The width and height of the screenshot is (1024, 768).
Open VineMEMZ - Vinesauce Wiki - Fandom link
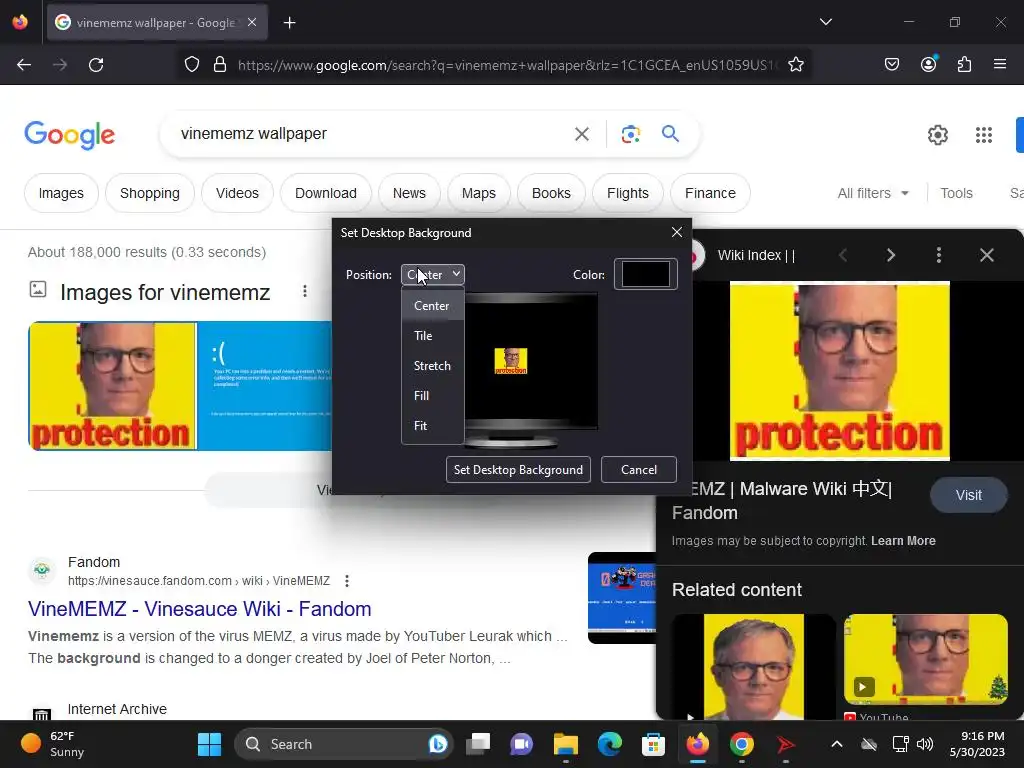coord(200,609)
